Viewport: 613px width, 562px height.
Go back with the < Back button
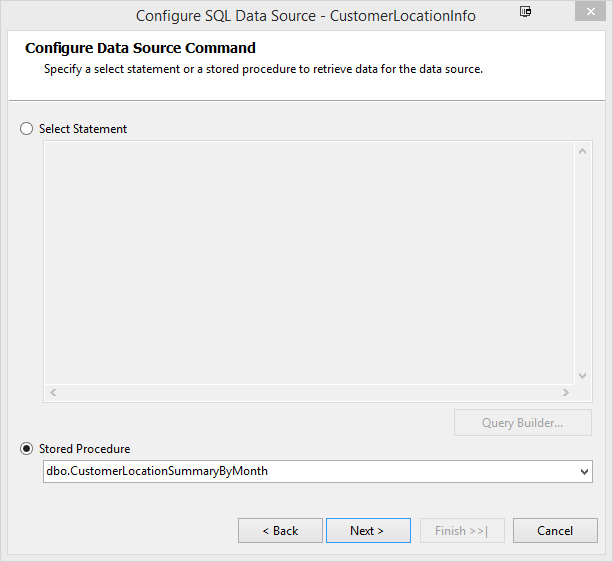pos(280,531)
